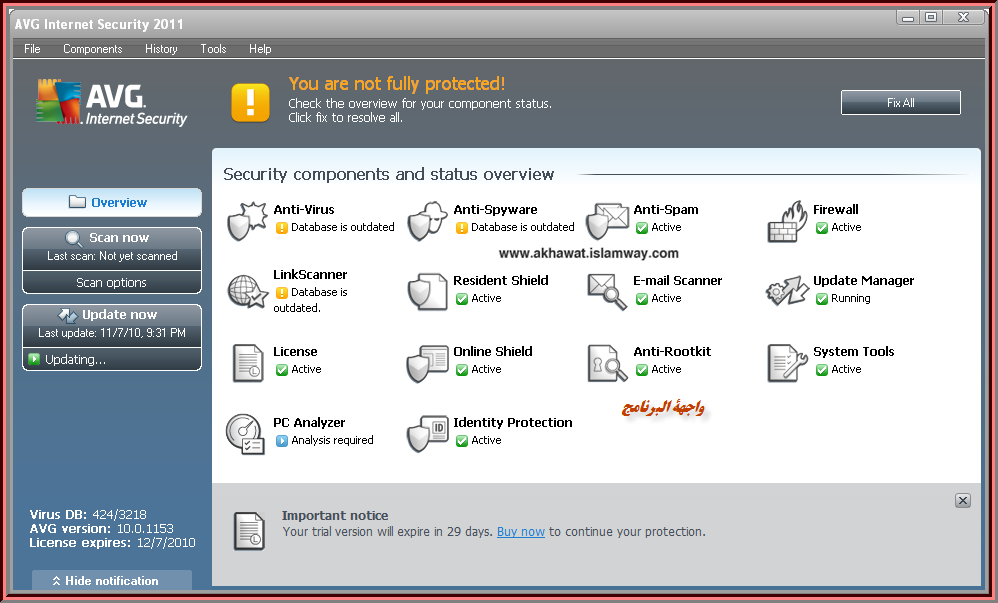The height and width of the screenshot is (603, 998).
Task: Click the Important notice document icon
Action: [250, 531]
